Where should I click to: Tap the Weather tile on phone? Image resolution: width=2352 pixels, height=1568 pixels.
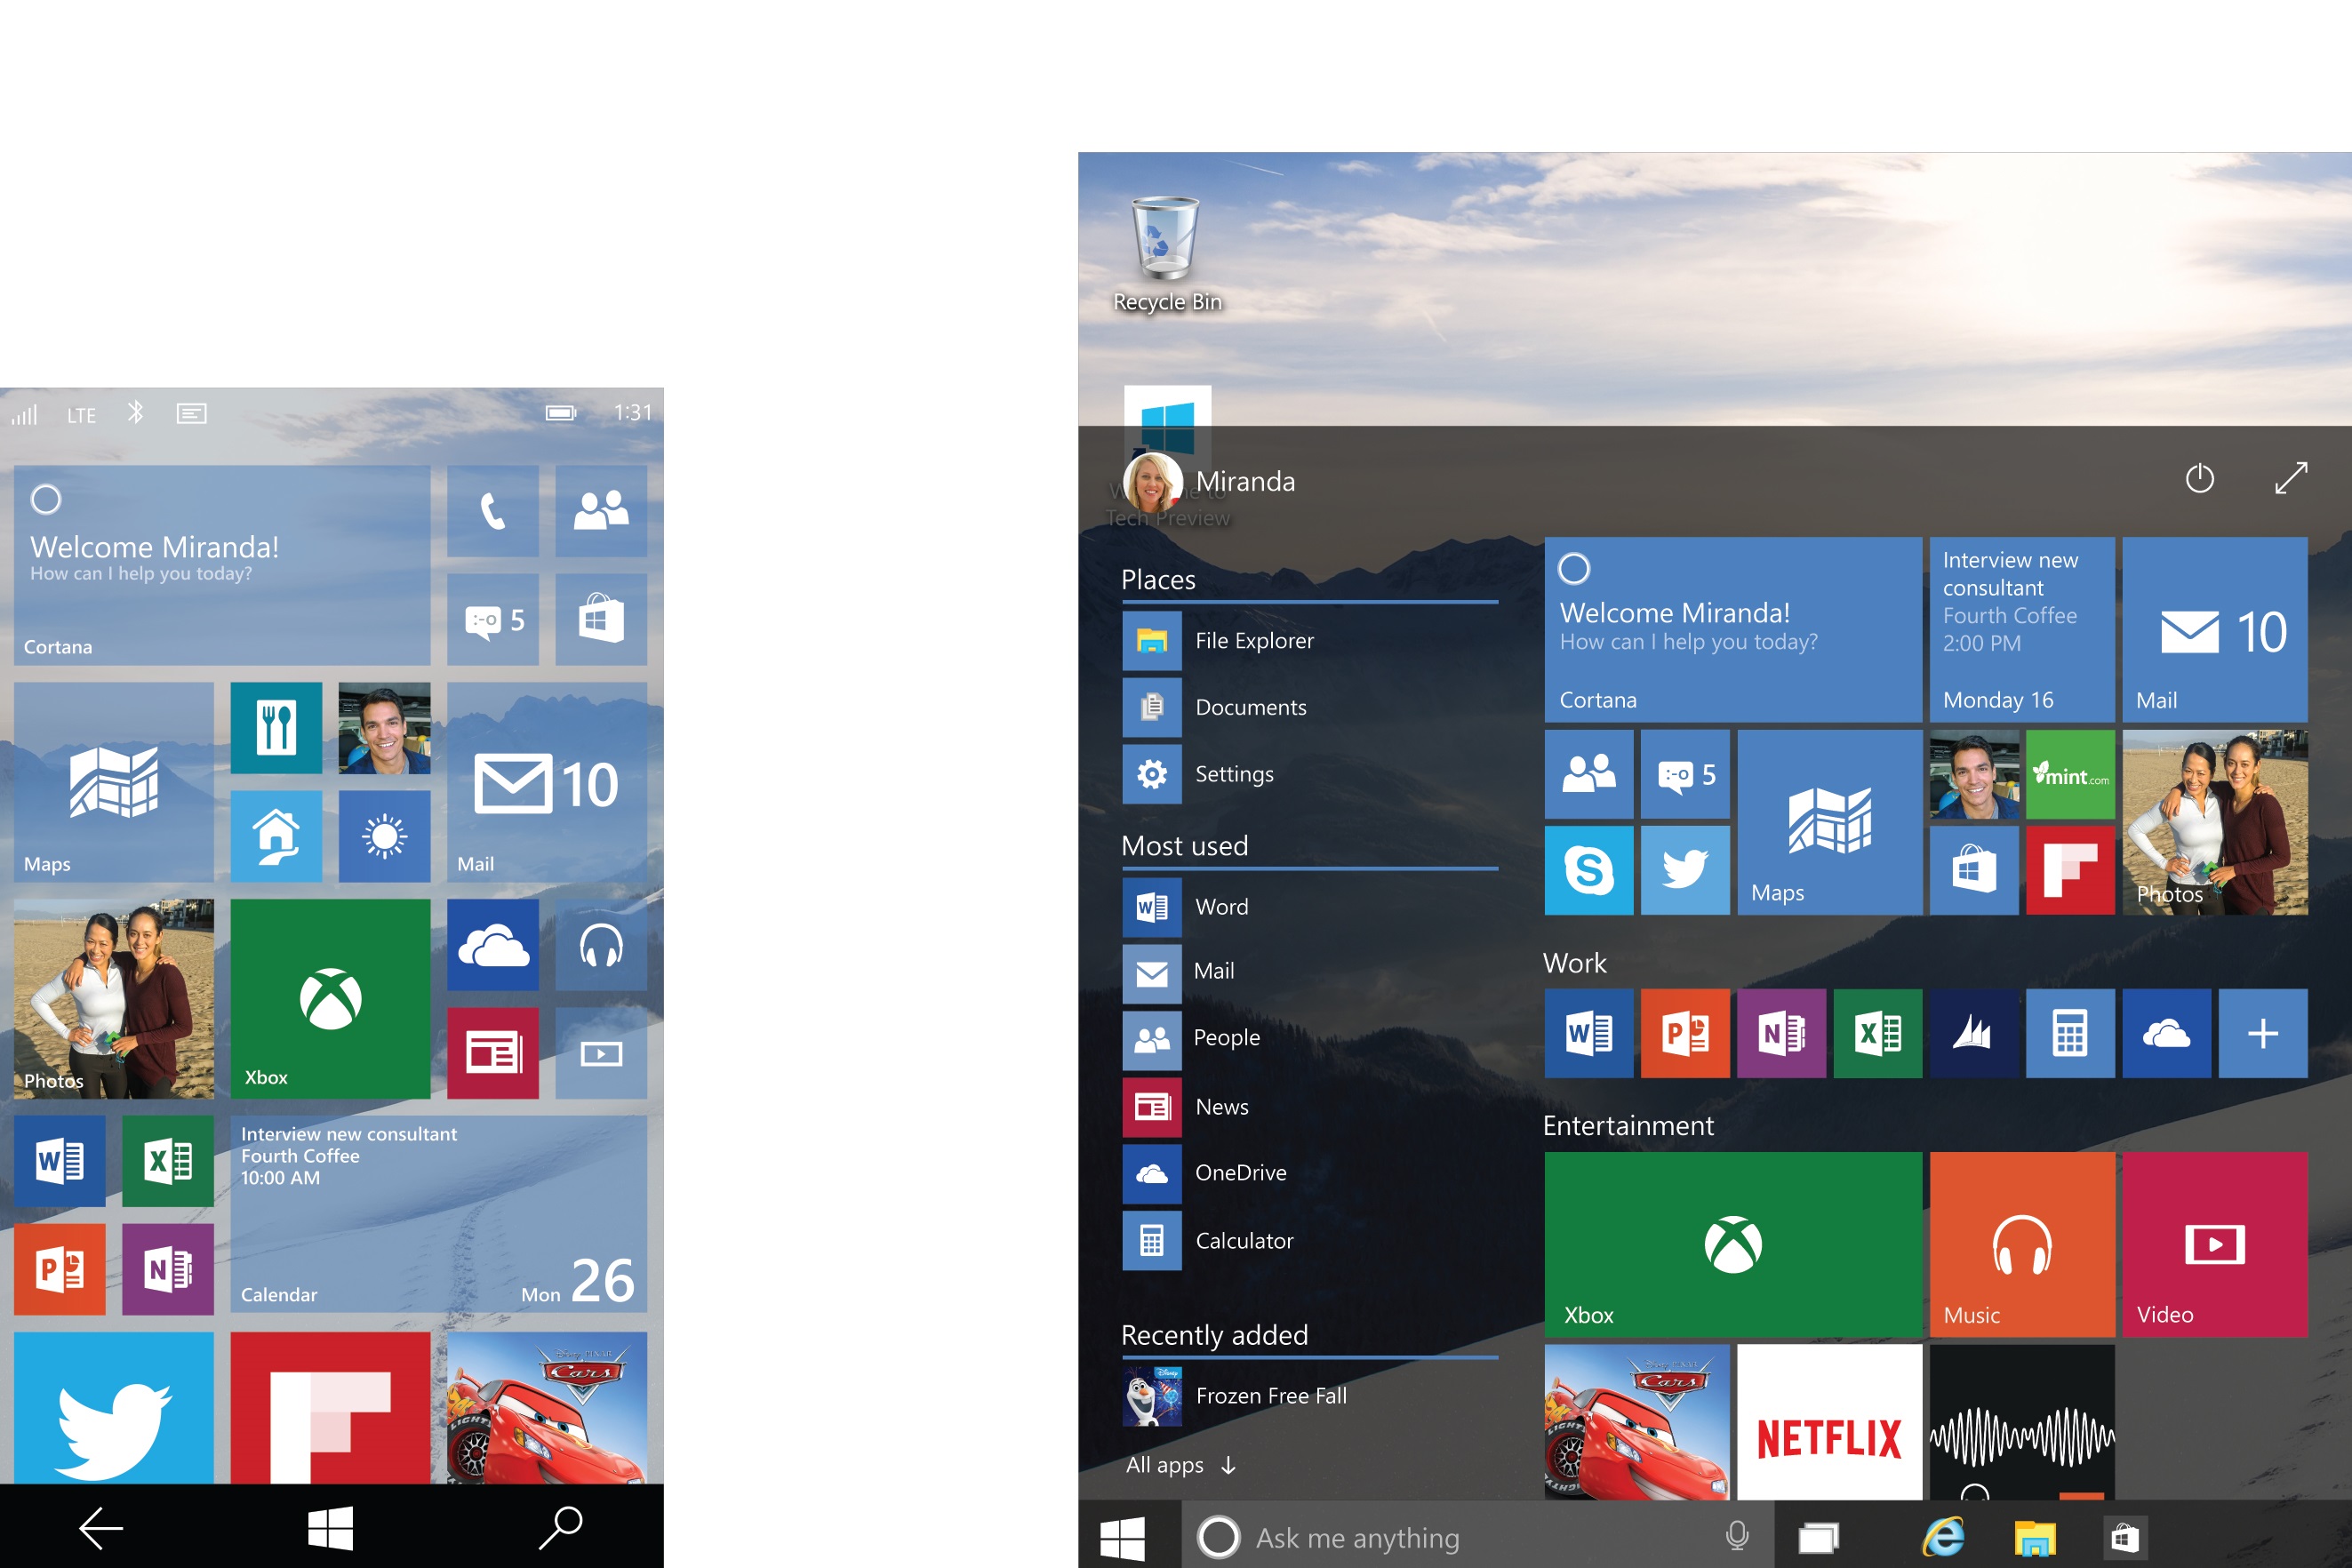pyautogui.click(x=384, y=836)
